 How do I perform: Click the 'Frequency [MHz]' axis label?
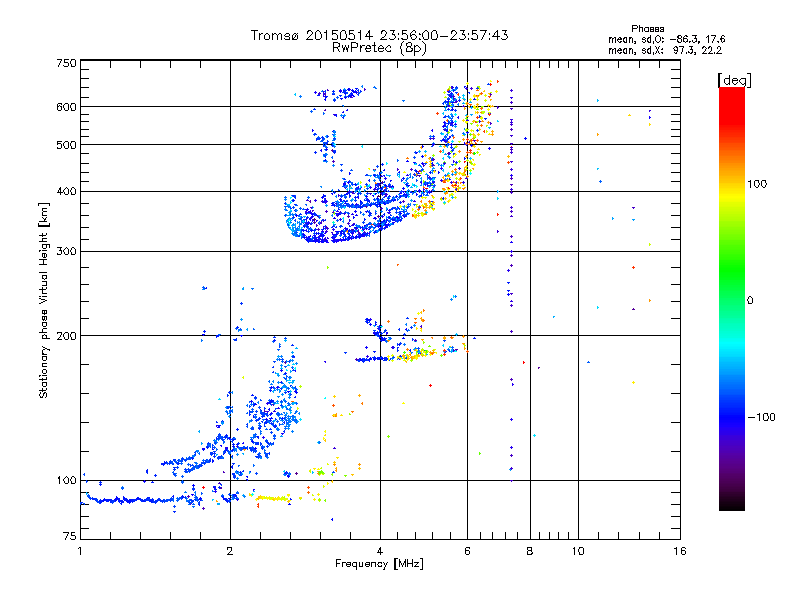[379, 564]
